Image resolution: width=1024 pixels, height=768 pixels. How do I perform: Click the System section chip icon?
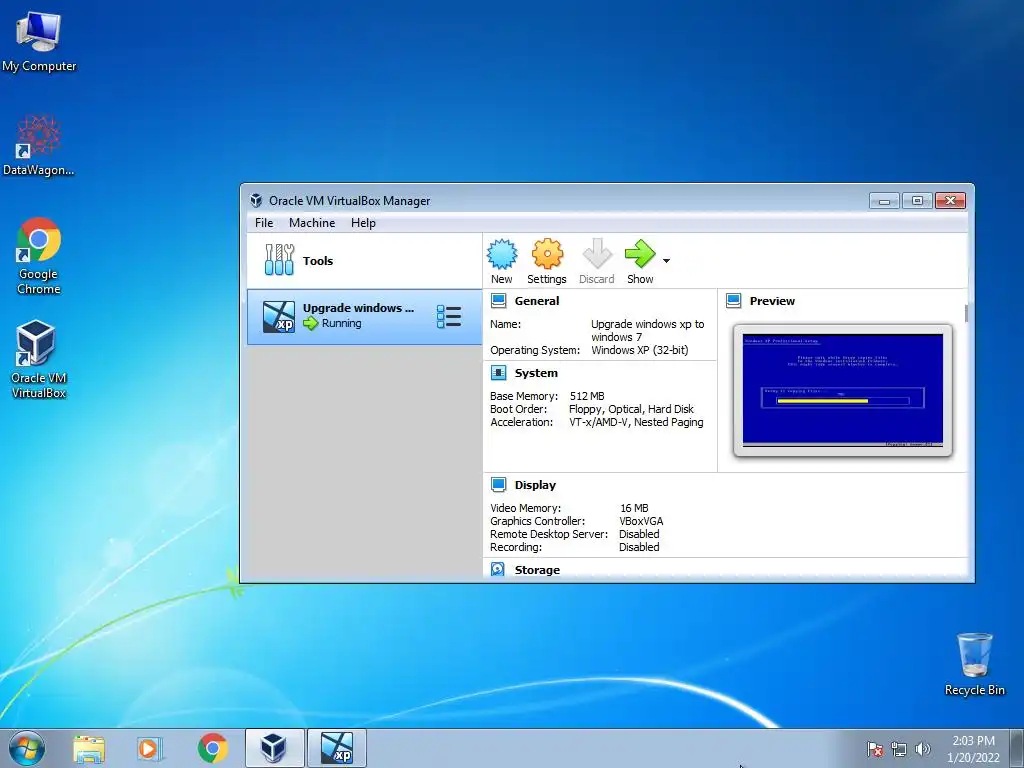[x=498, y=373]
